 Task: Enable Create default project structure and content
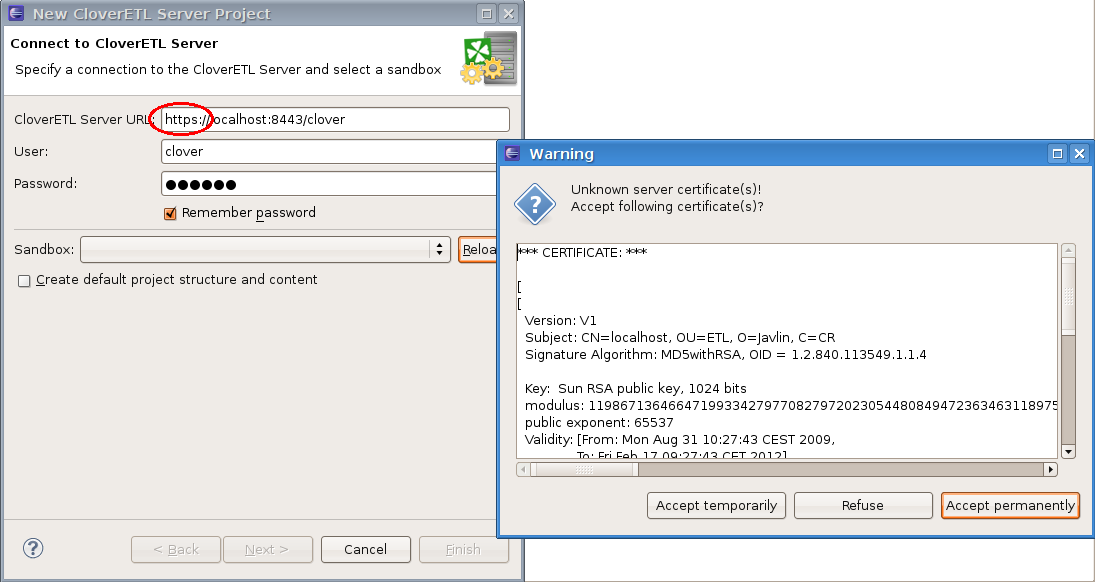coord(23,280)
